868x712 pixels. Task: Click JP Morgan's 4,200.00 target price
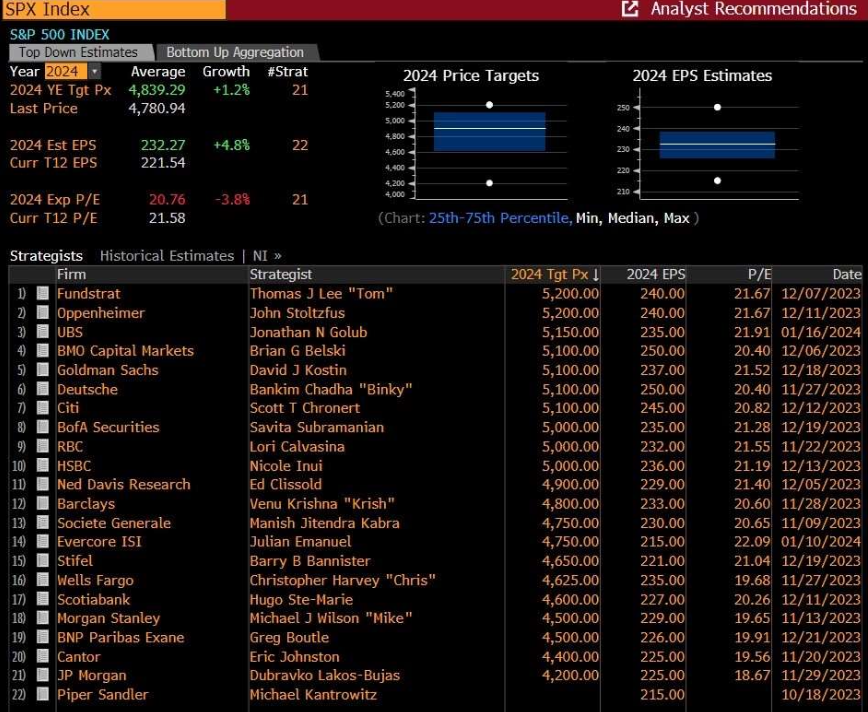(570, 675)
